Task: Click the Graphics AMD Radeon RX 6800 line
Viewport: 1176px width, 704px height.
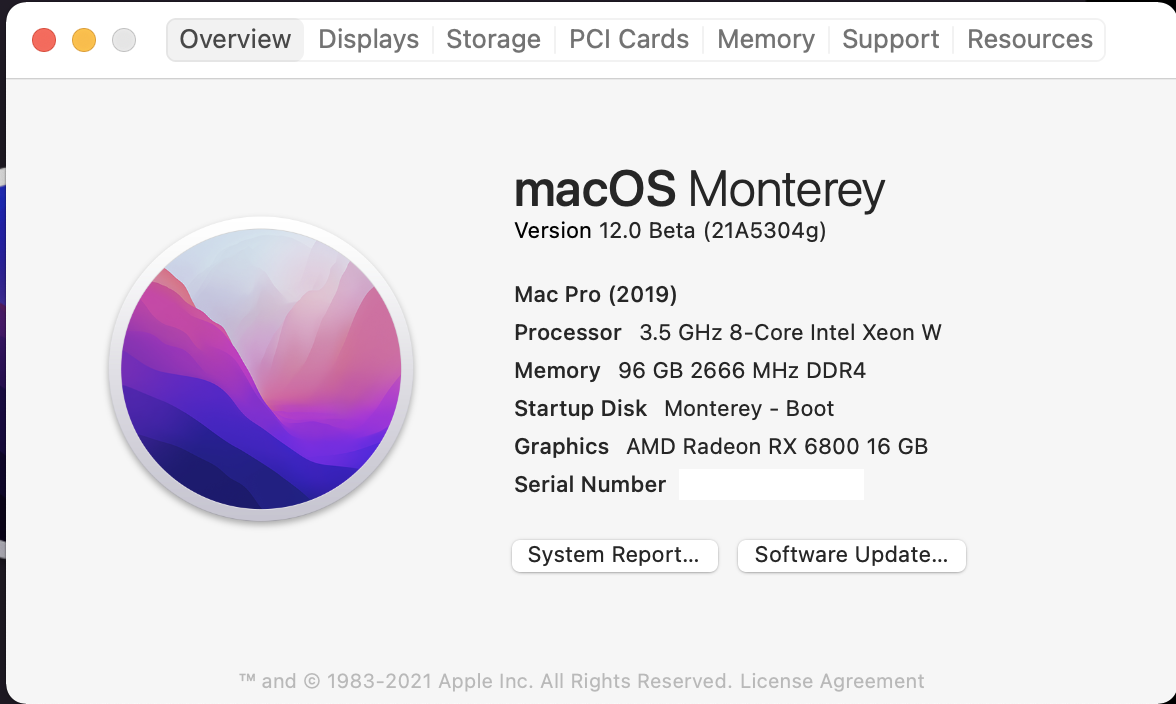Action: click(x=720, y=447)
